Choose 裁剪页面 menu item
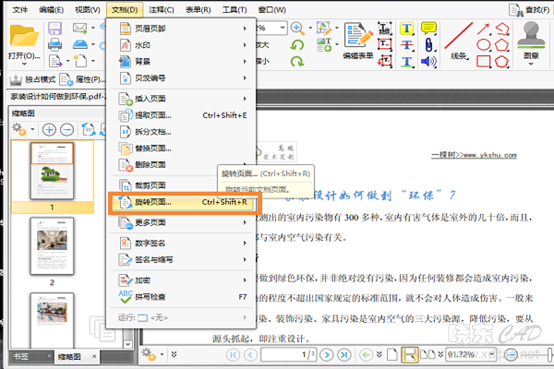Viewport: 554px width, 369px height. click(182, 185)
